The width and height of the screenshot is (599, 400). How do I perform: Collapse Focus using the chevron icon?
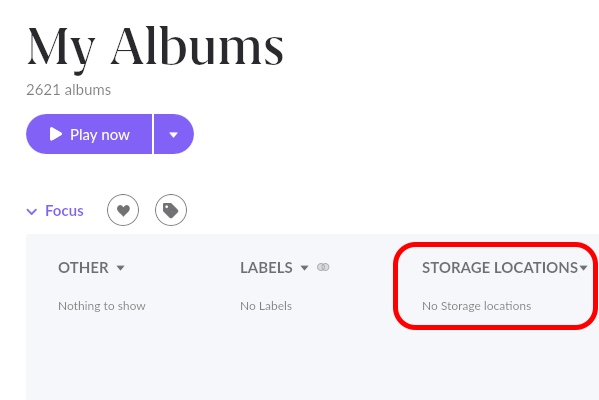[32, 211]
